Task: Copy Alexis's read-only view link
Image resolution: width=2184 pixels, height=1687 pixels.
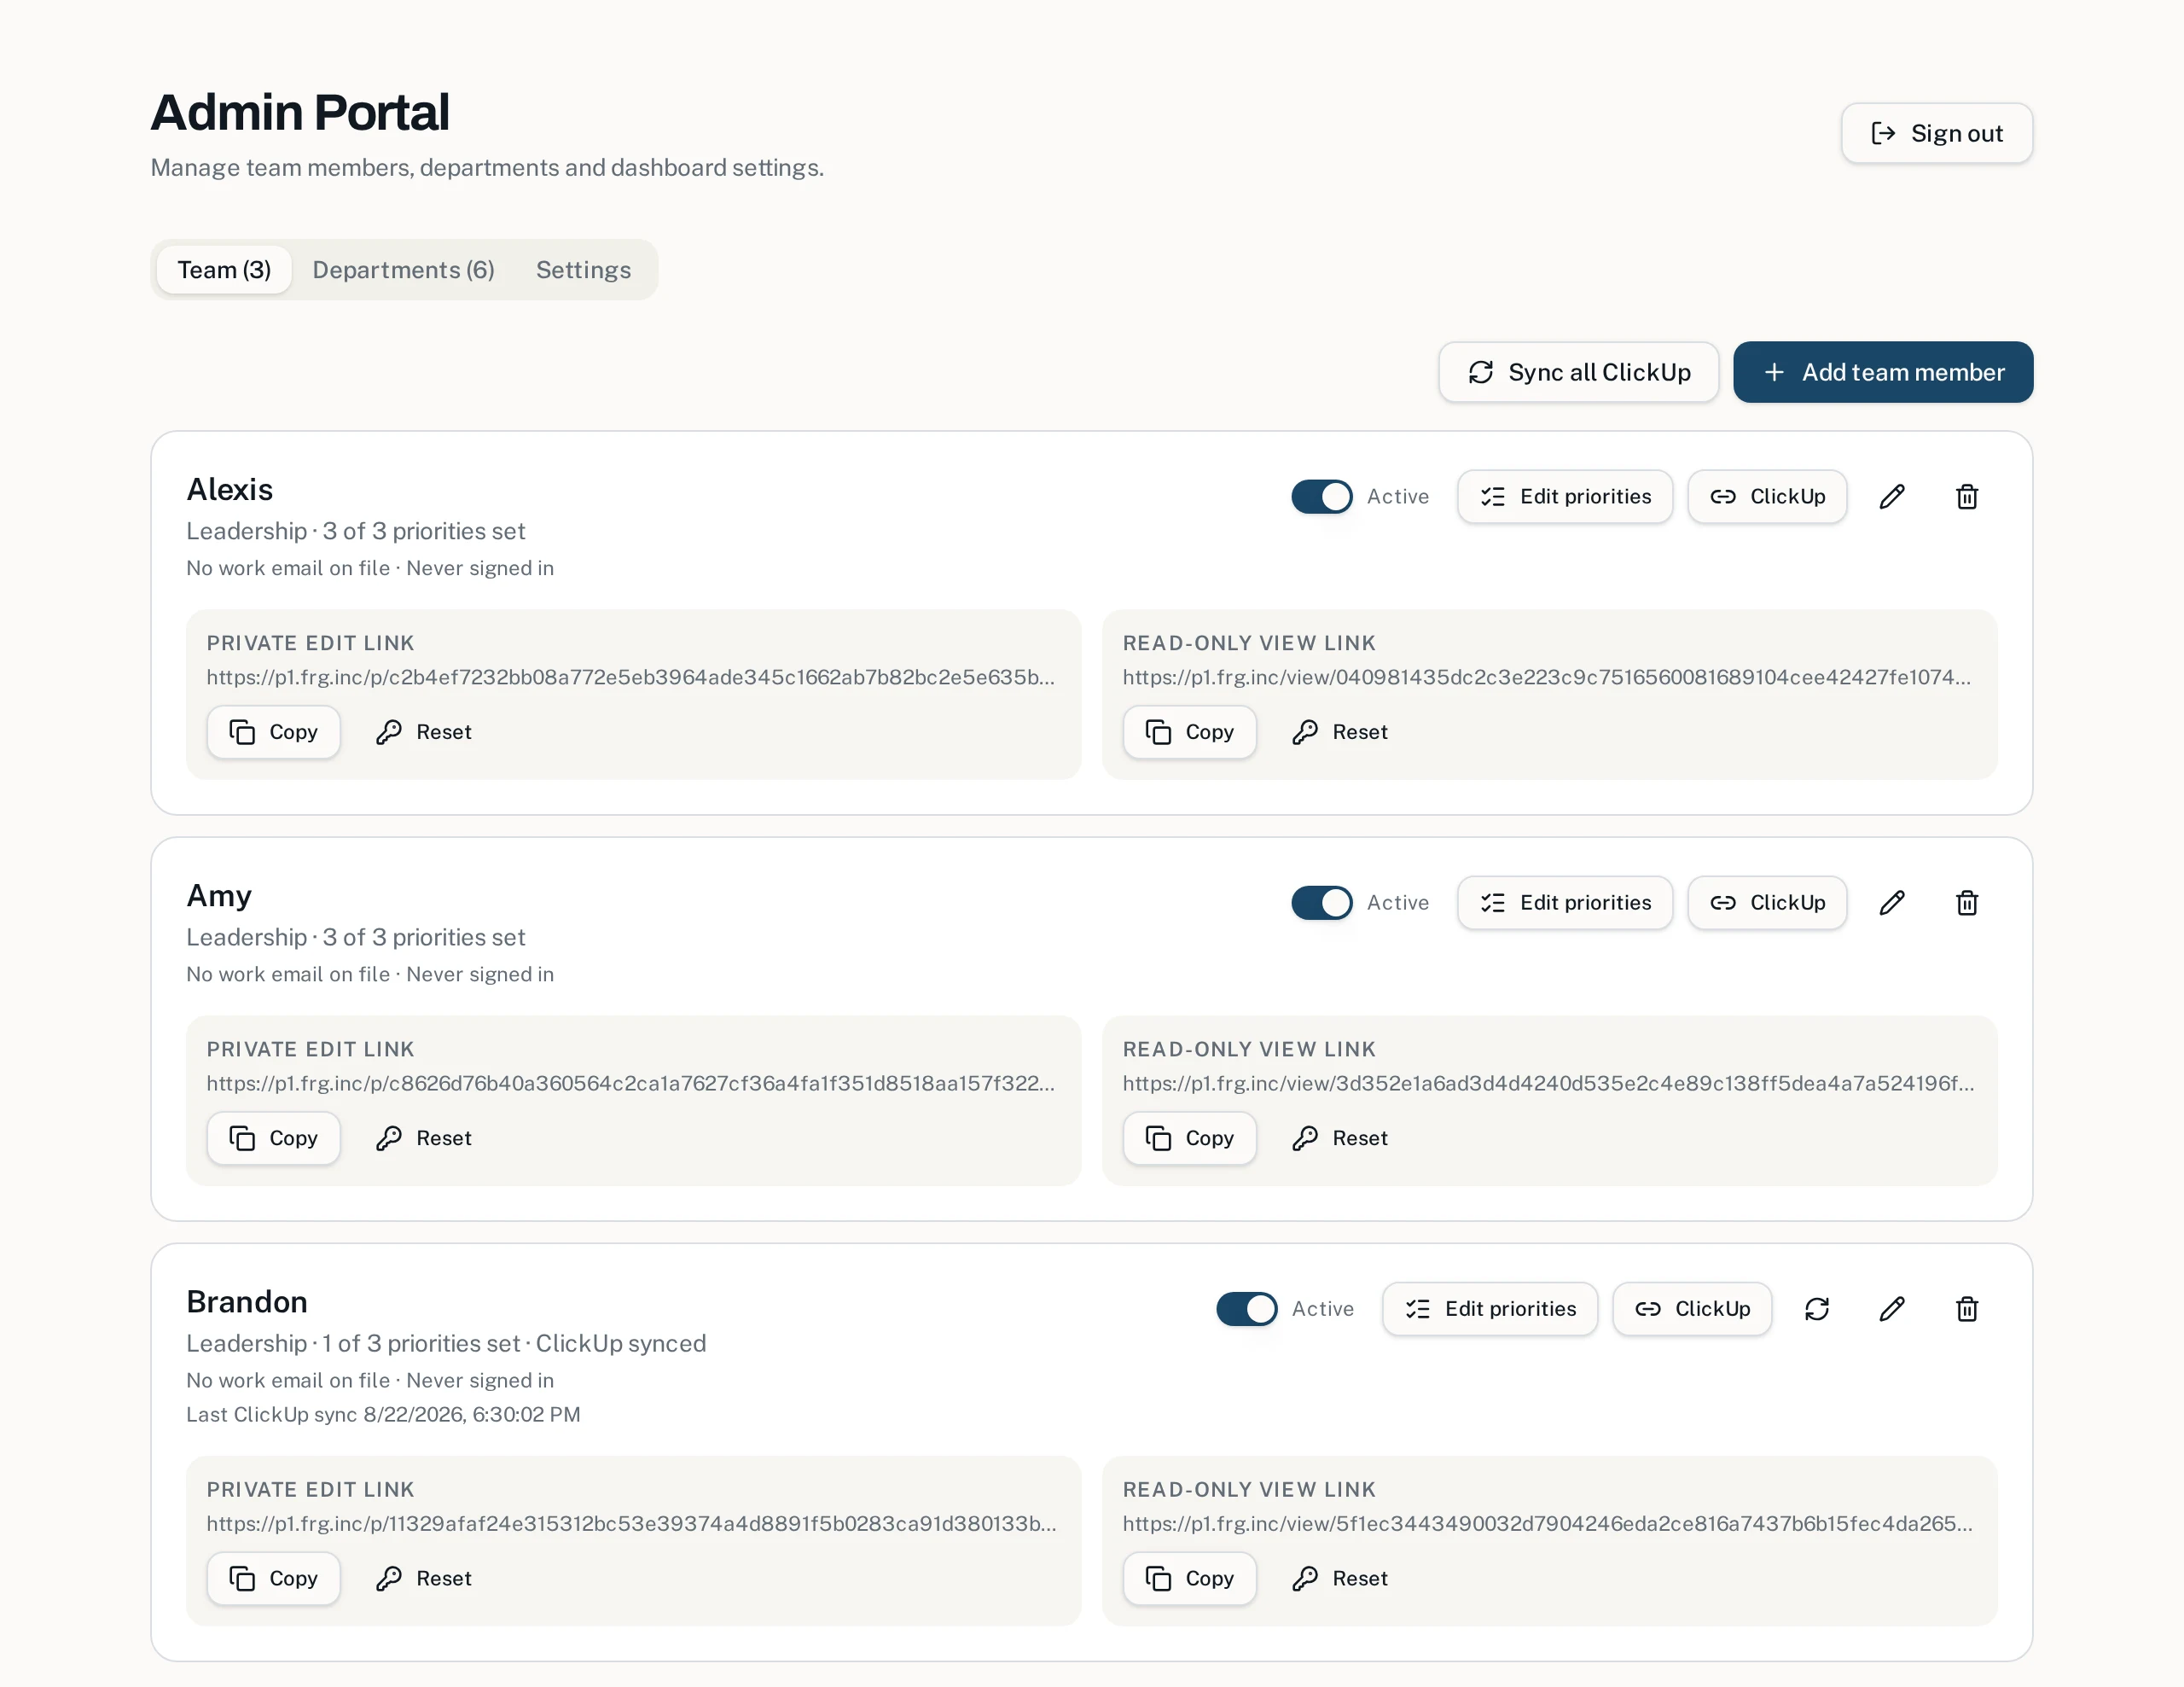Action: coord(1189,732)
